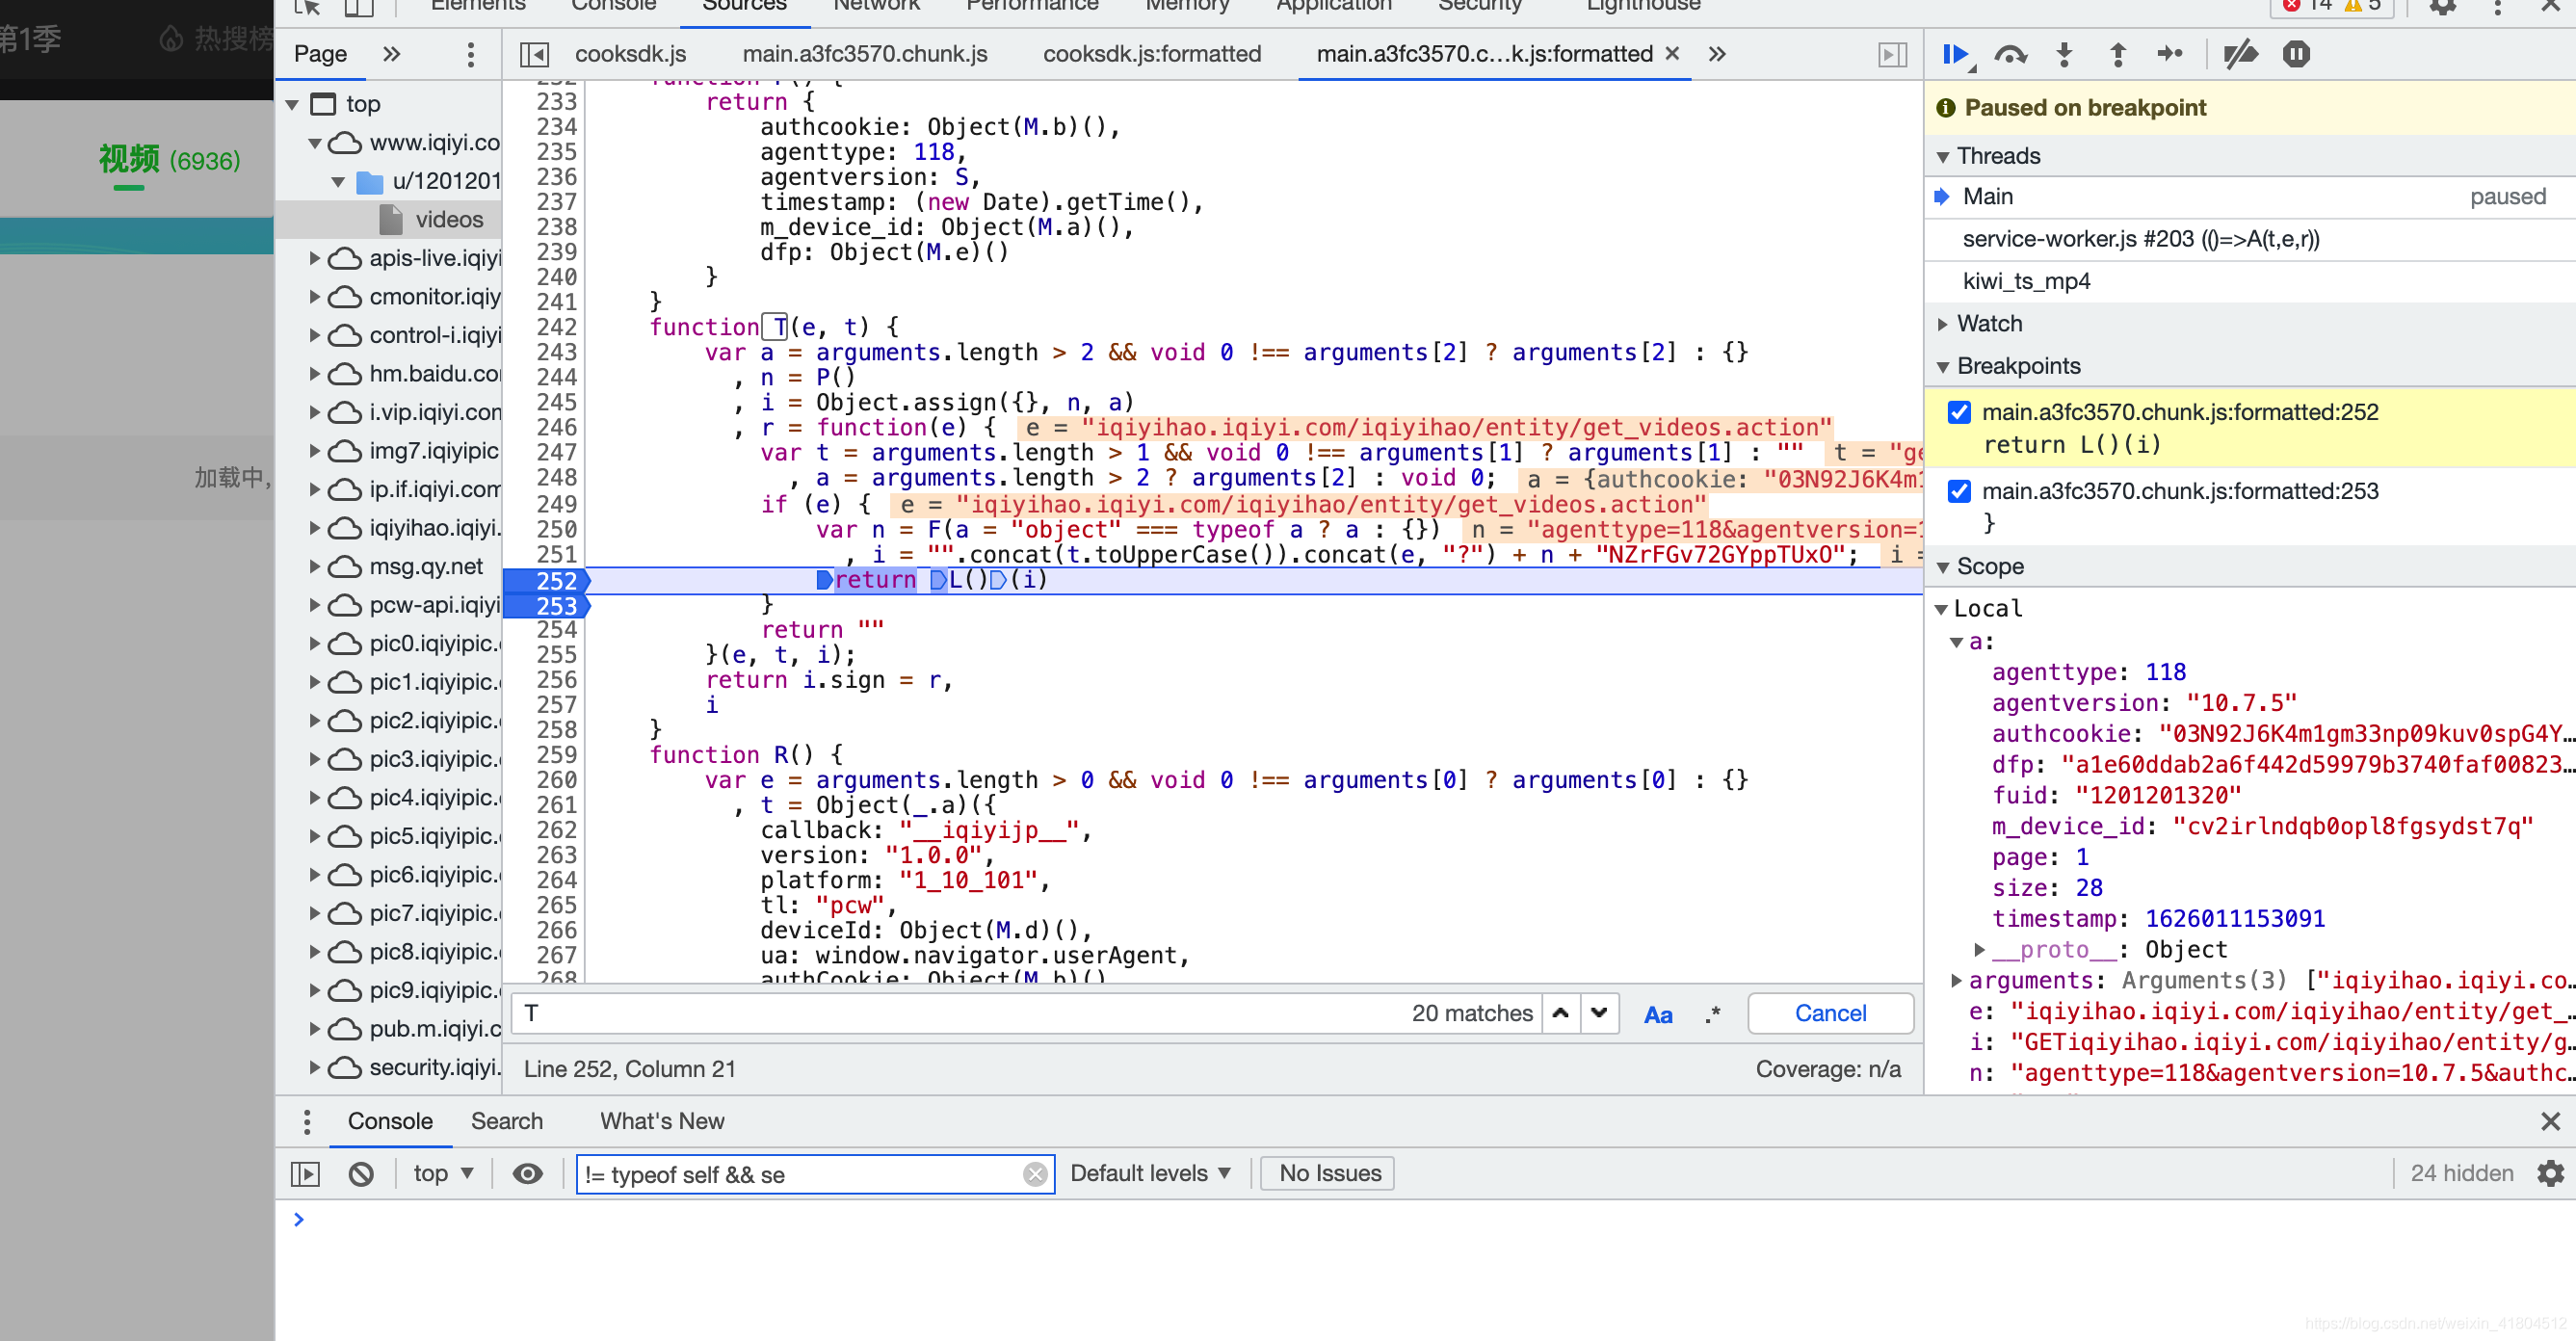2576x1341 pixels.
Task: Expand msg.qy.net domain
Action: tap(315, 566)
